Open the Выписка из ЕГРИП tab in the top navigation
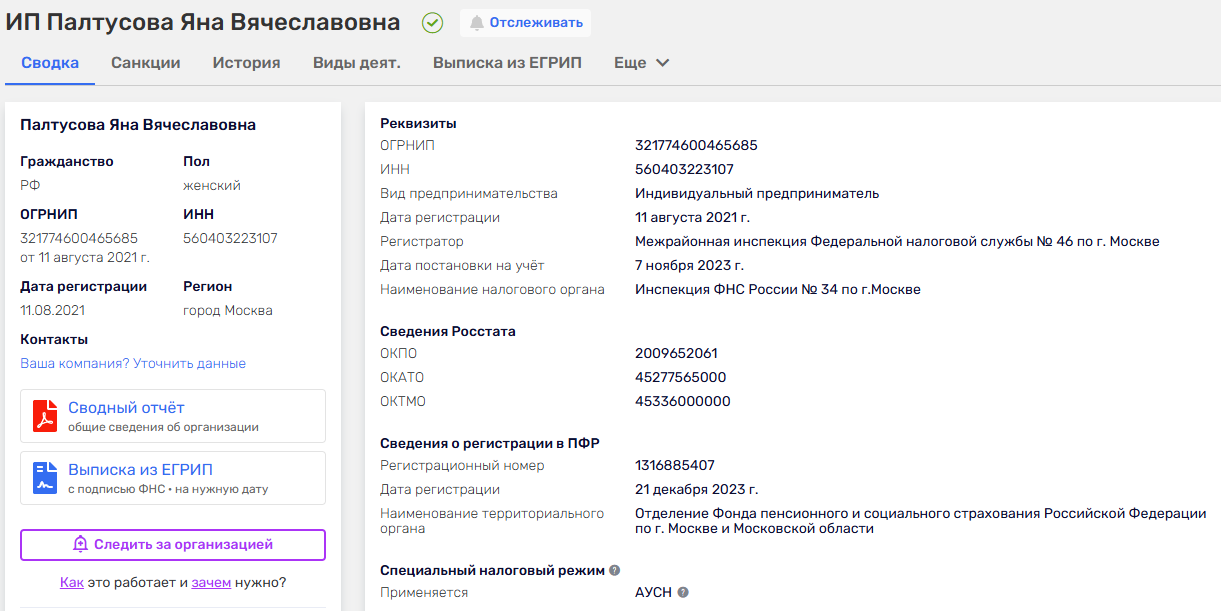1221x611 pixels. point(507,63)
